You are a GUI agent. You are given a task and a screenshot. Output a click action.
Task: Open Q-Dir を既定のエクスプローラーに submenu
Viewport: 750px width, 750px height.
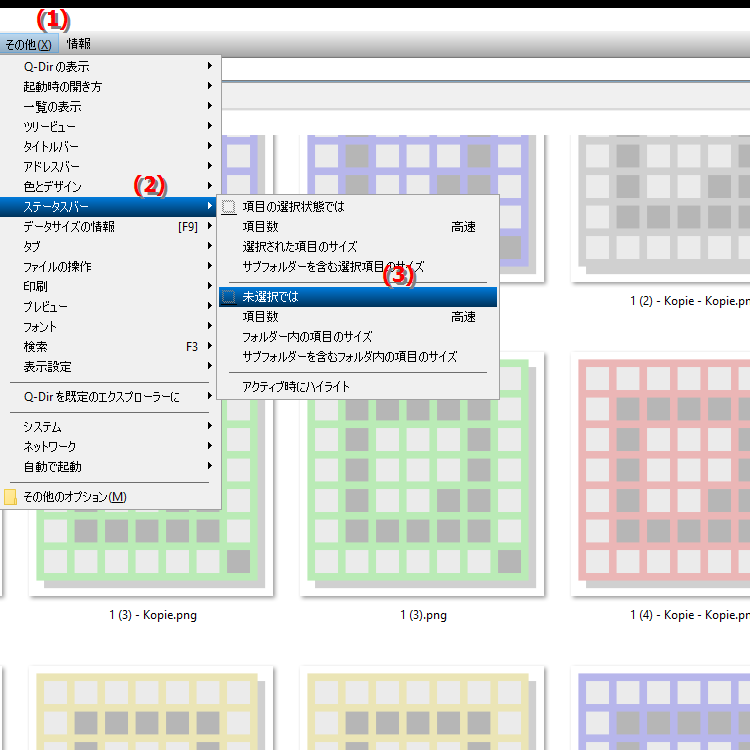[x=109, y=397]
